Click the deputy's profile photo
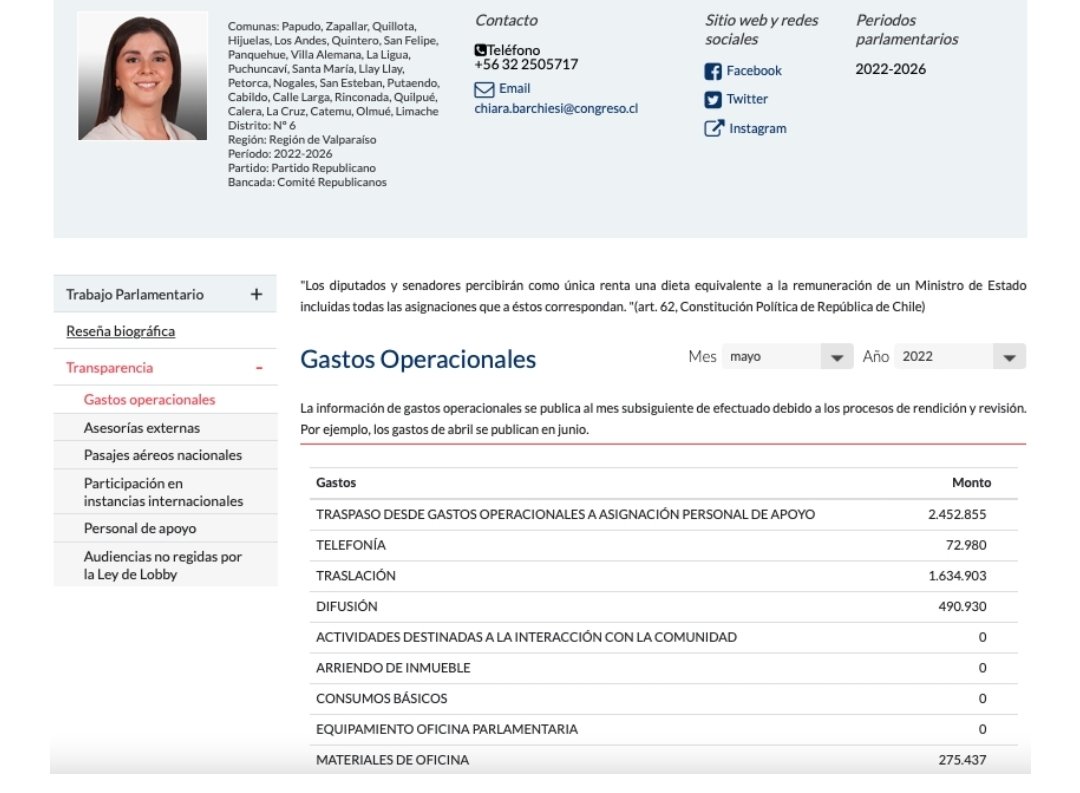 [x=143, y=76]
